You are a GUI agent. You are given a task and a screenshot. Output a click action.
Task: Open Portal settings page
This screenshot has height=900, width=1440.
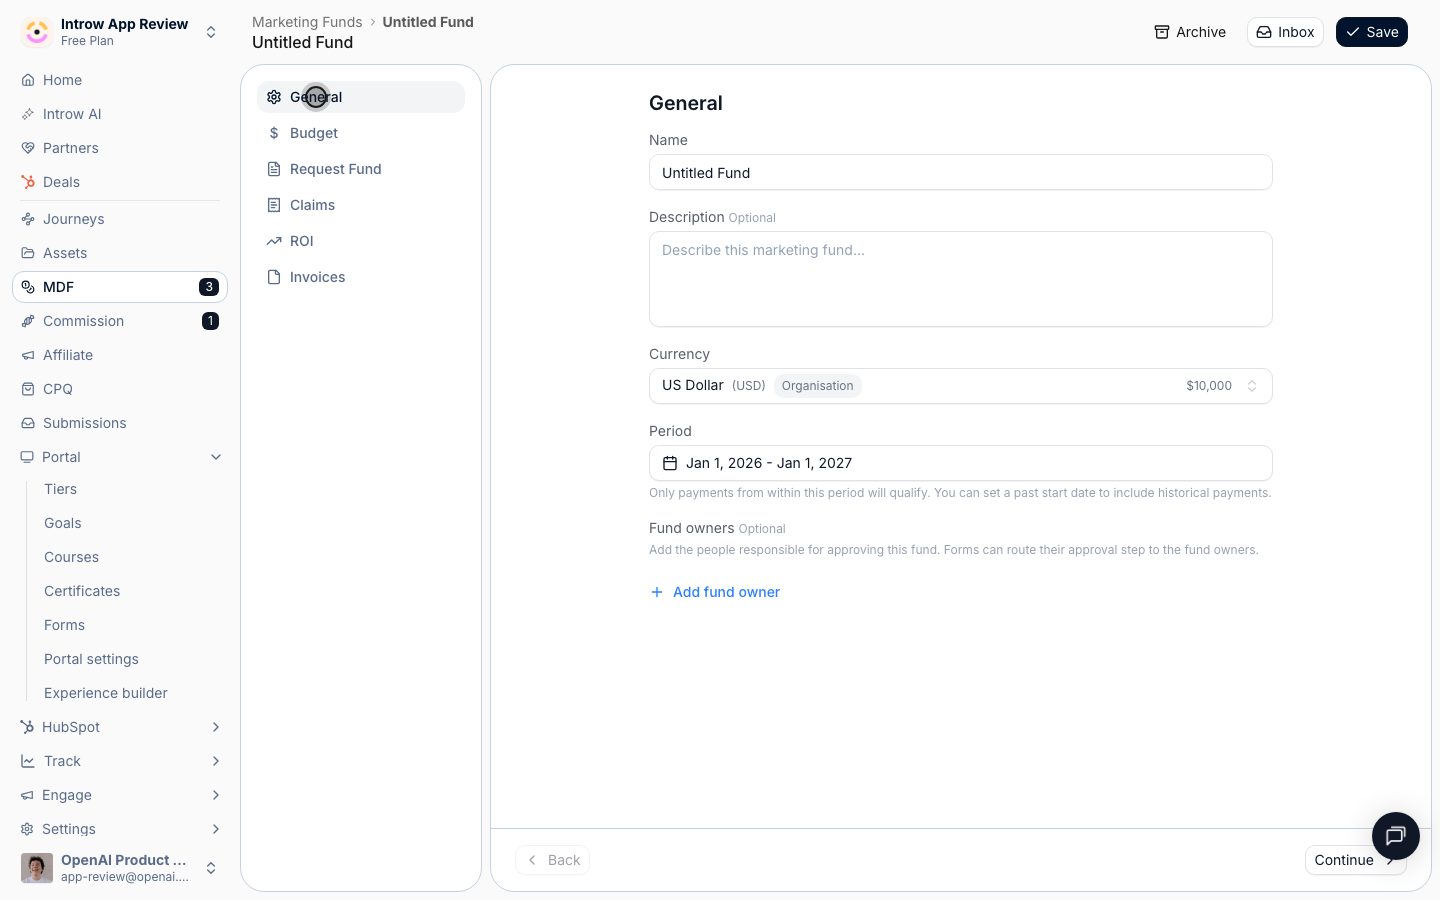pos(91,659)
